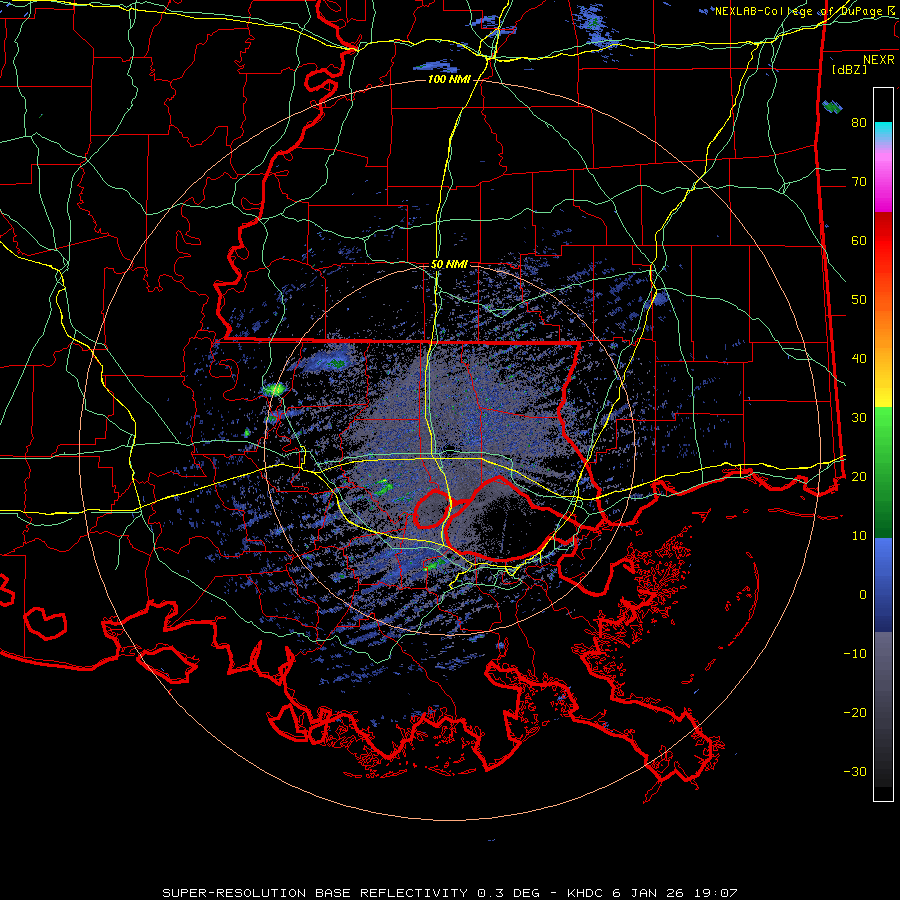The height and width of the screenshot is (900, 900).
Task: Click the KHDC station ID in the caption
Action: (x=586, y=893)
